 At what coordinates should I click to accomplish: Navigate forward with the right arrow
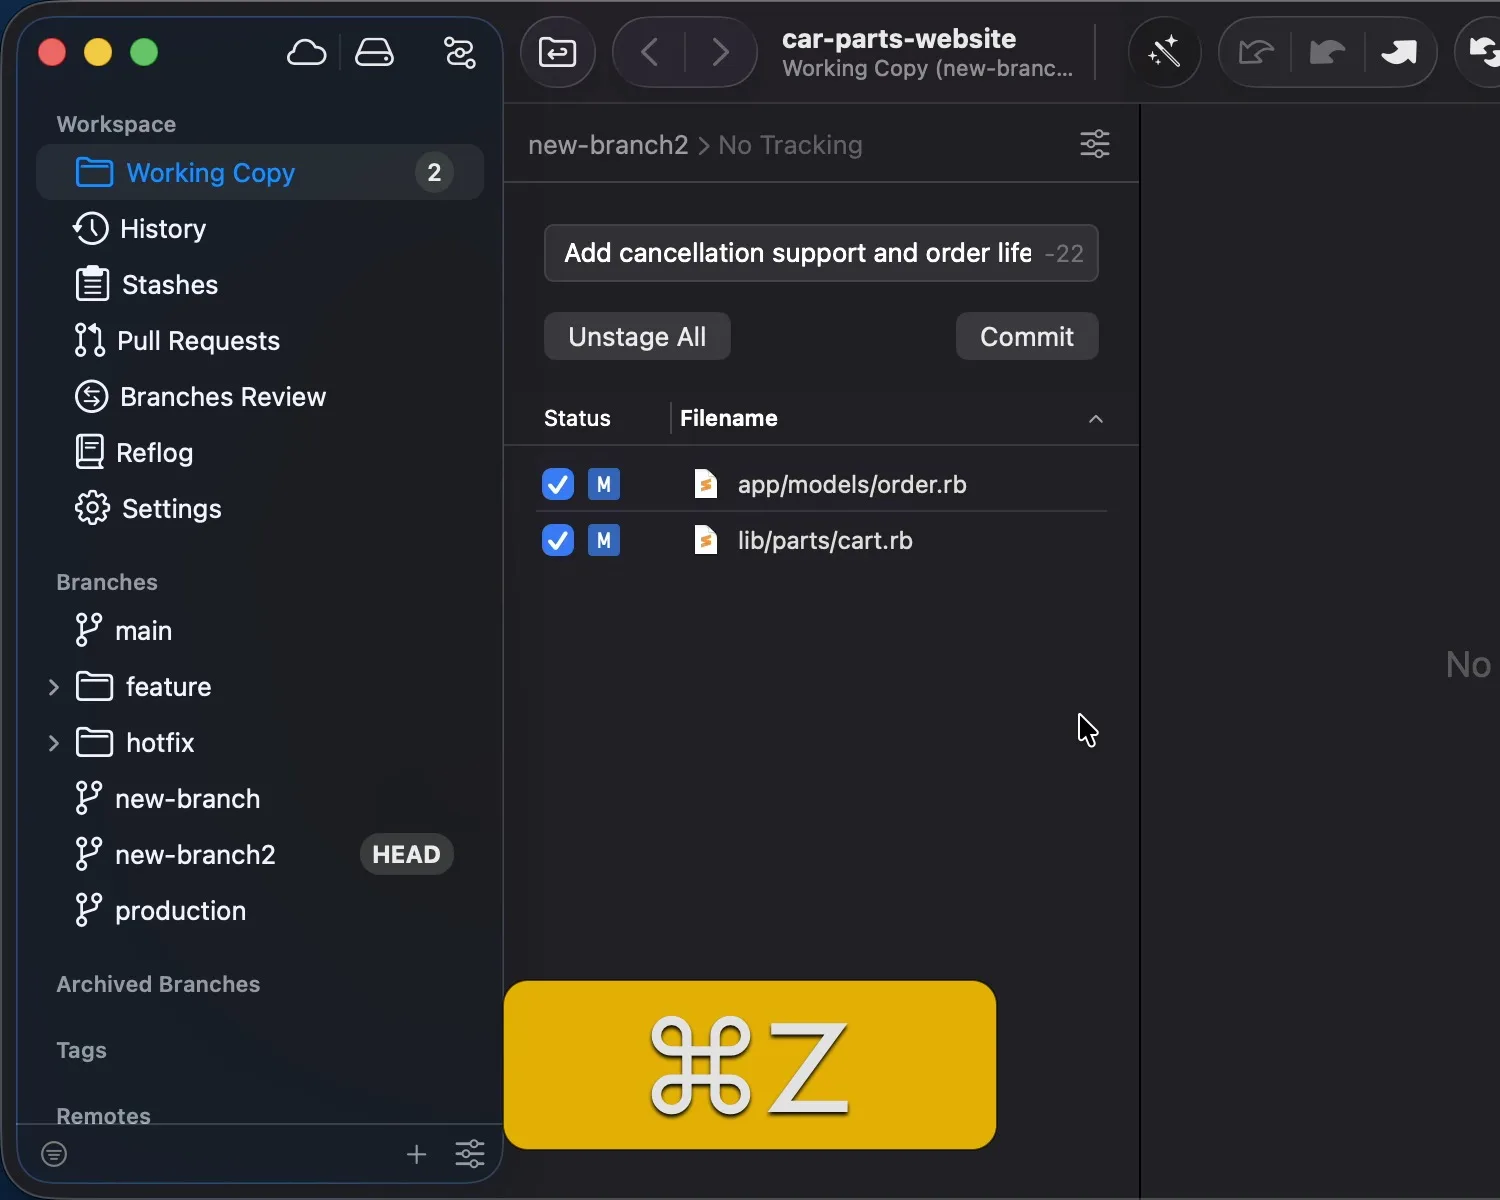(x=720, y=52)
